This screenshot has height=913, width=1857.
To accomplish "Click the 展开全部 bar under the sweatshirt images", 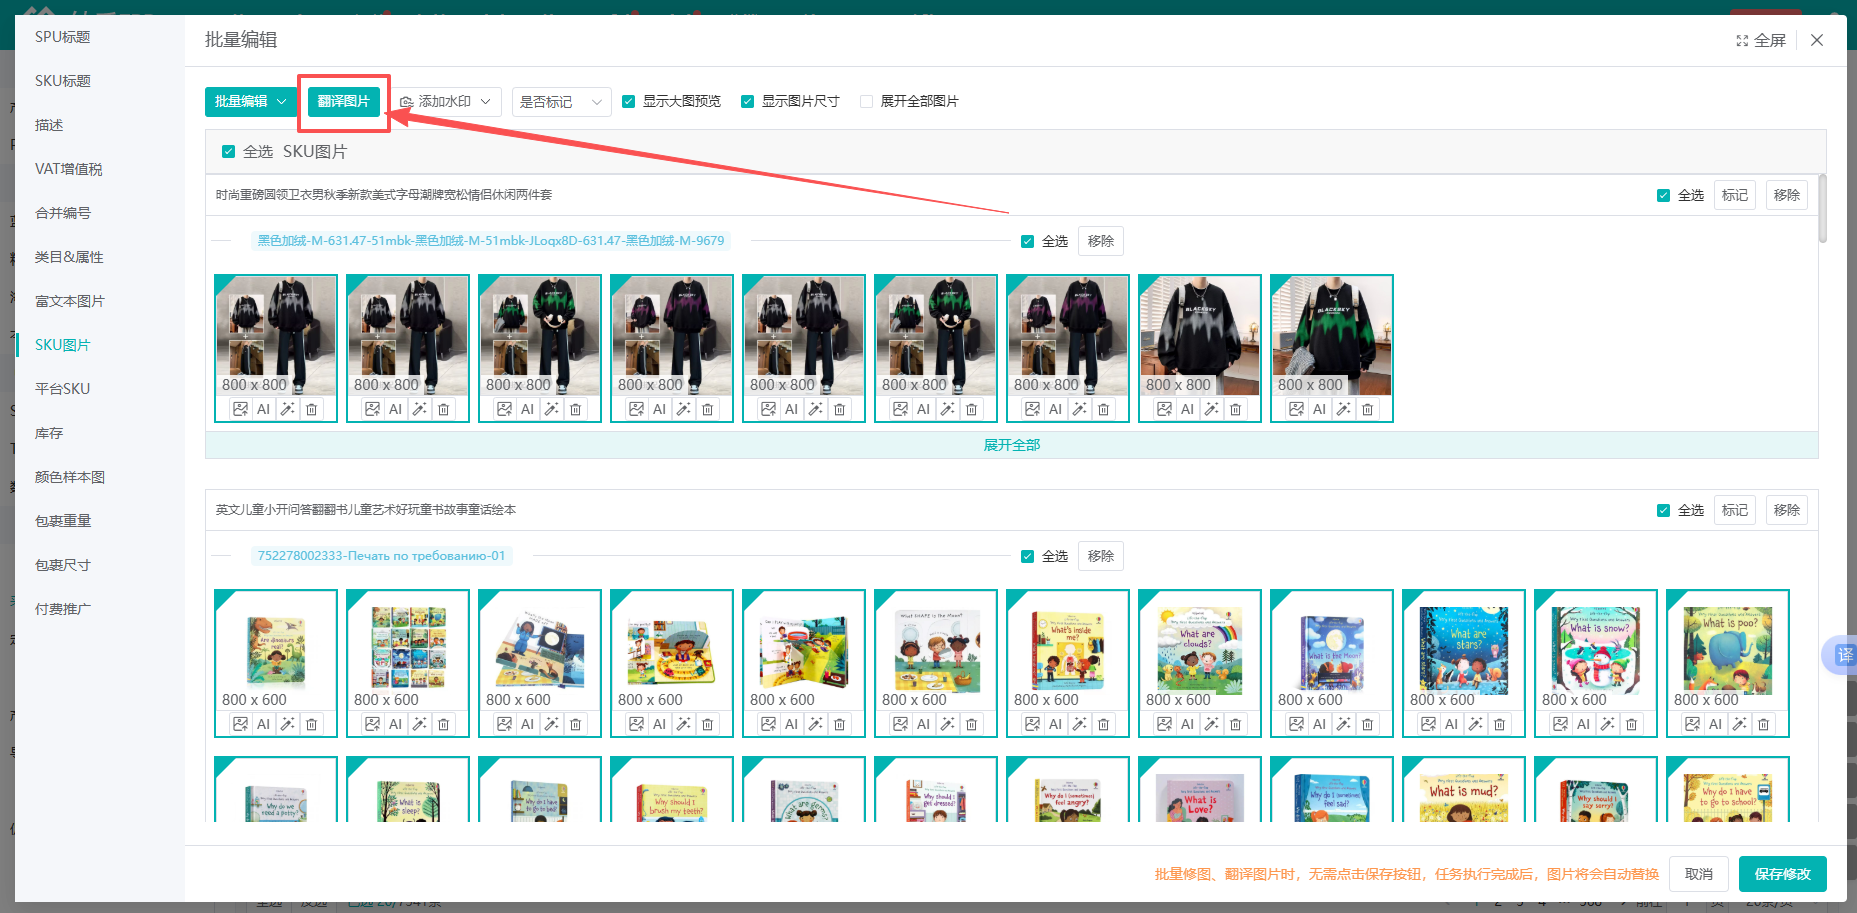I will [x=1011, y=445].
